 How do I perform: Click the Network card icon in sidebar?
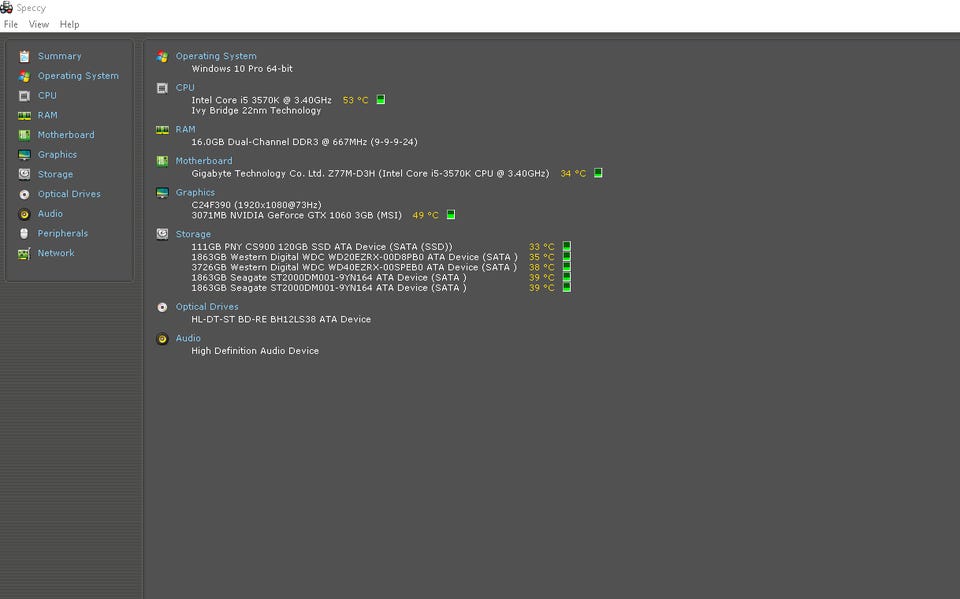[x=24, y=253]
